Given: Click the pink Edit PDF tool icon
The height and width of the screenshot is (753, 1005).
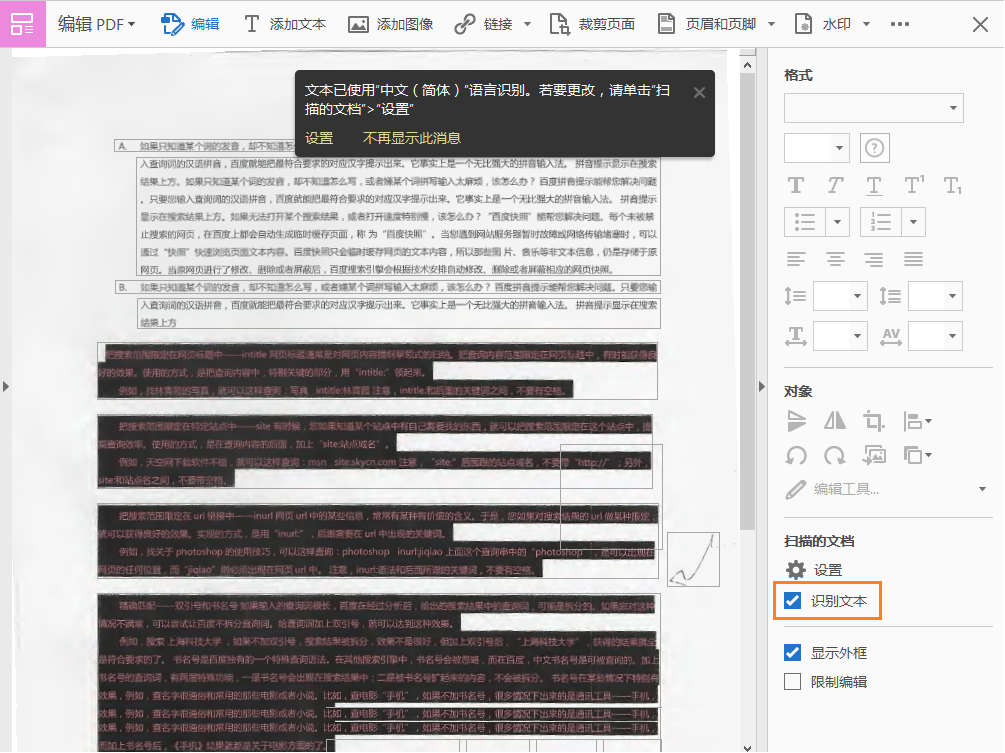Looking at the screenshot, I should point(22,24).
